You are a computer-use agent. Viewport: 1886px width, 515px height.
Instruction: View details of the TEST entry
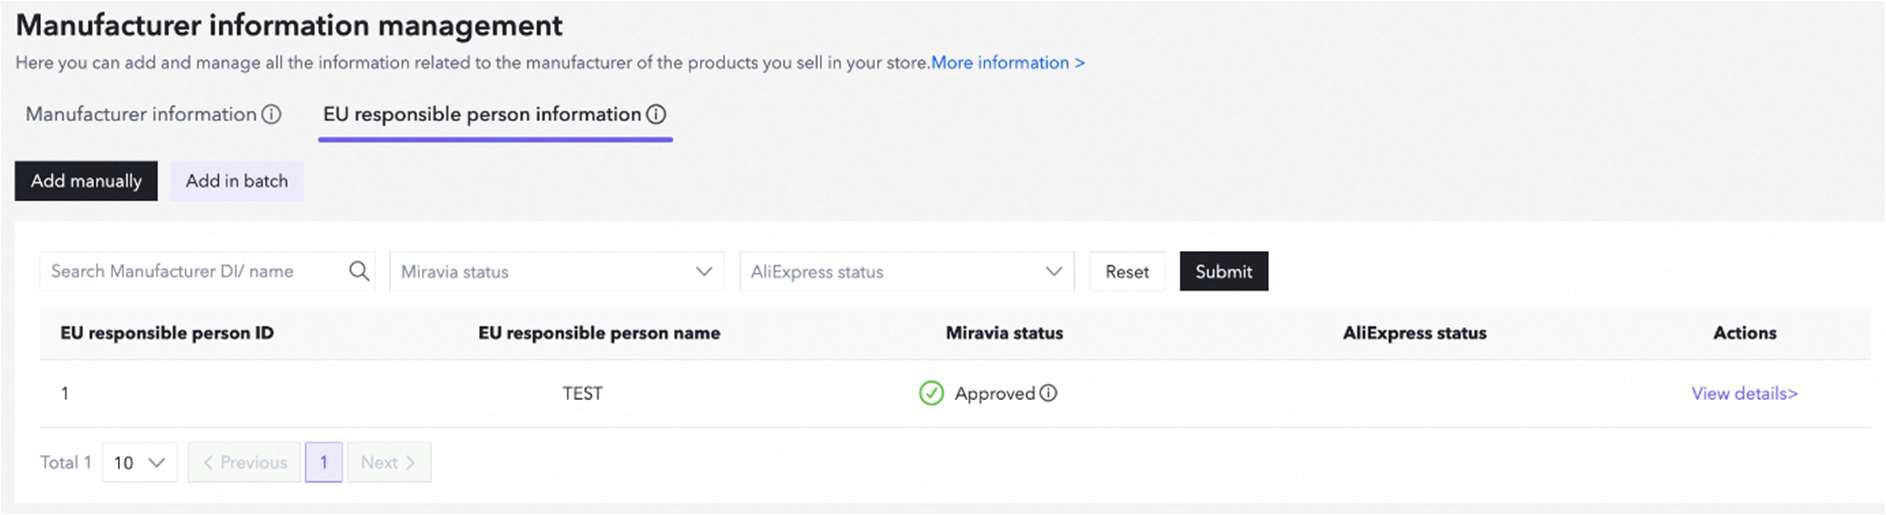[x=1744, y=393]
